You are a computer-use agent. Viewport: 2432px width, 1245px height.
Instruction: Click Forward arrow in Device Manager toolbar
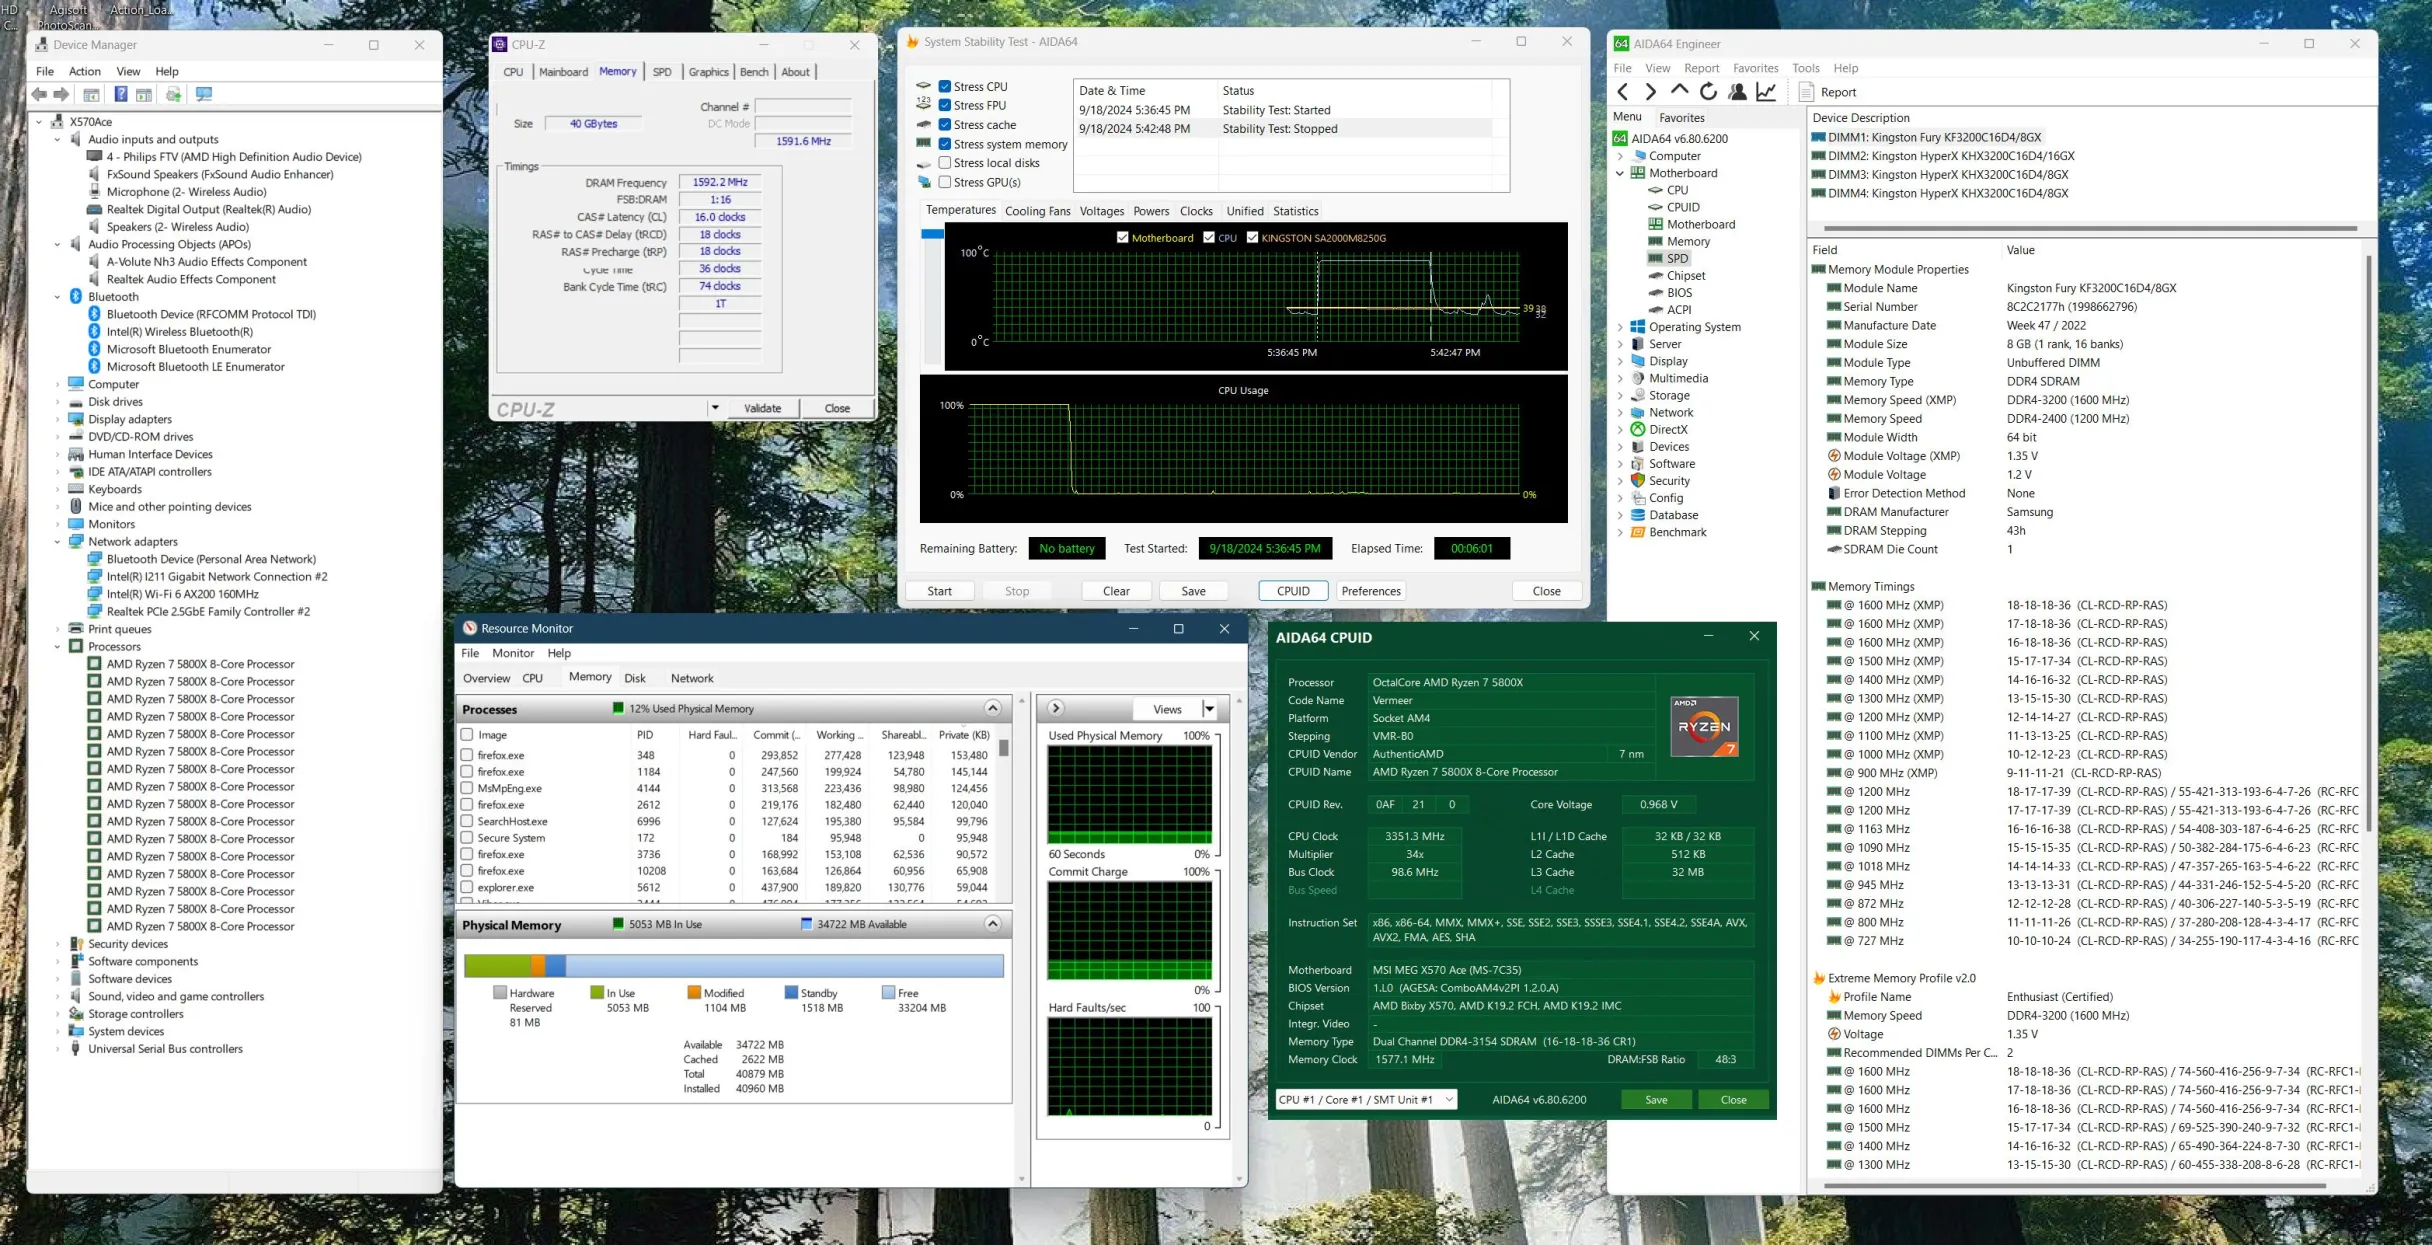tap(61, 94)
